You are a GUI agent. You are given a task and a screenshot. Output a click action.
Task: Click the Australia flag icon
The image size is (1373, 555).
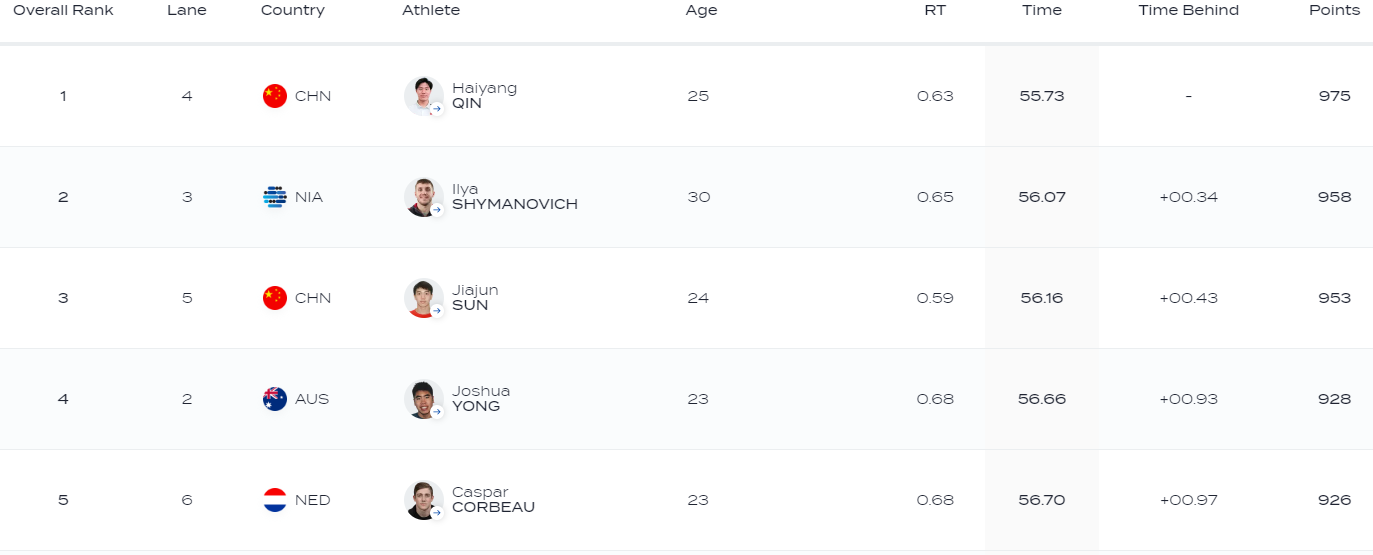click(x=274, y=399)
